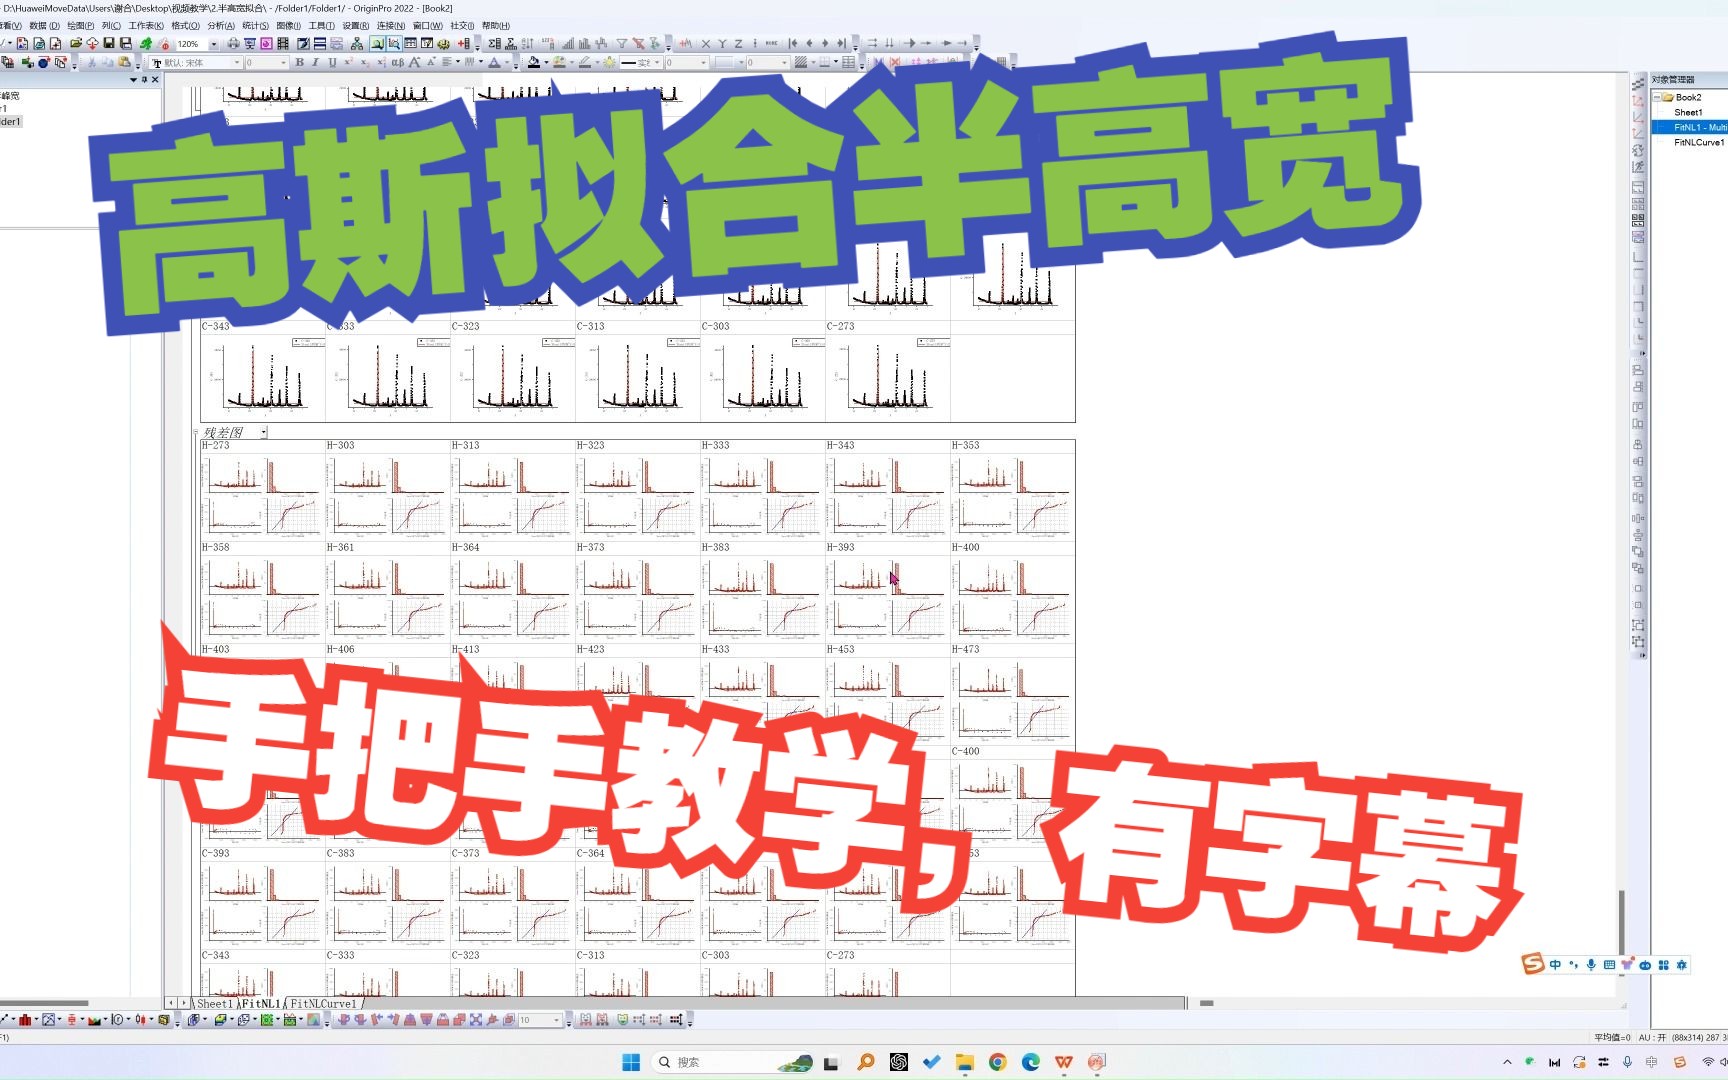
Task: Set column as Y icon
Action: click(x=722, y=43)
